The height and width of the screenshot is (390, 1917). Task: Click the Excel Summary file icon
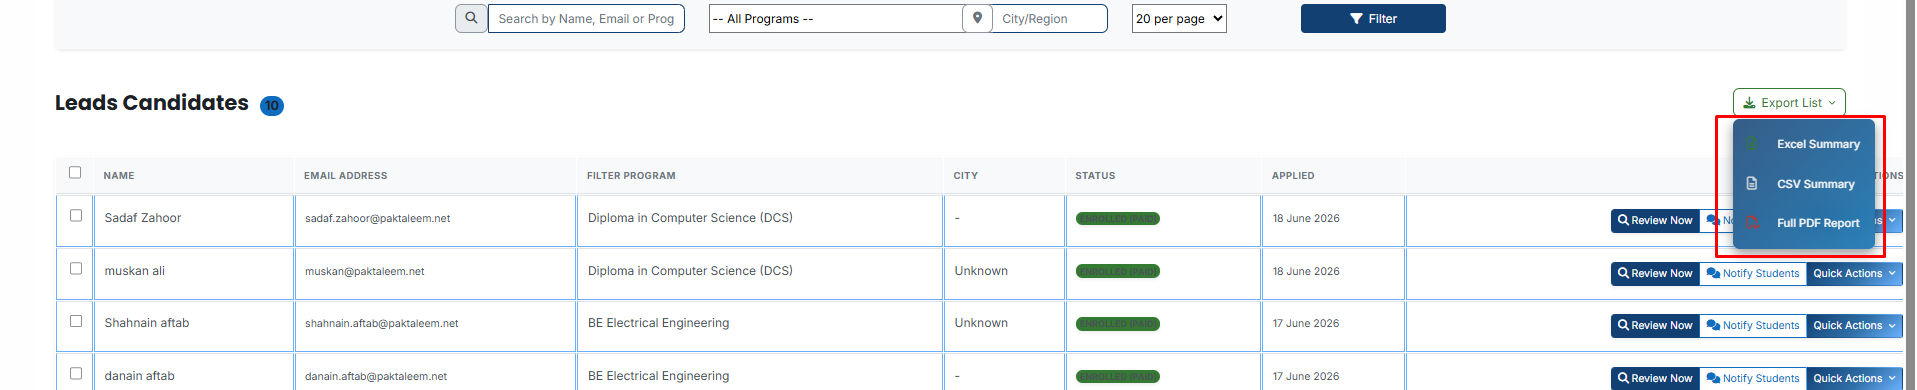(1752, 144)
